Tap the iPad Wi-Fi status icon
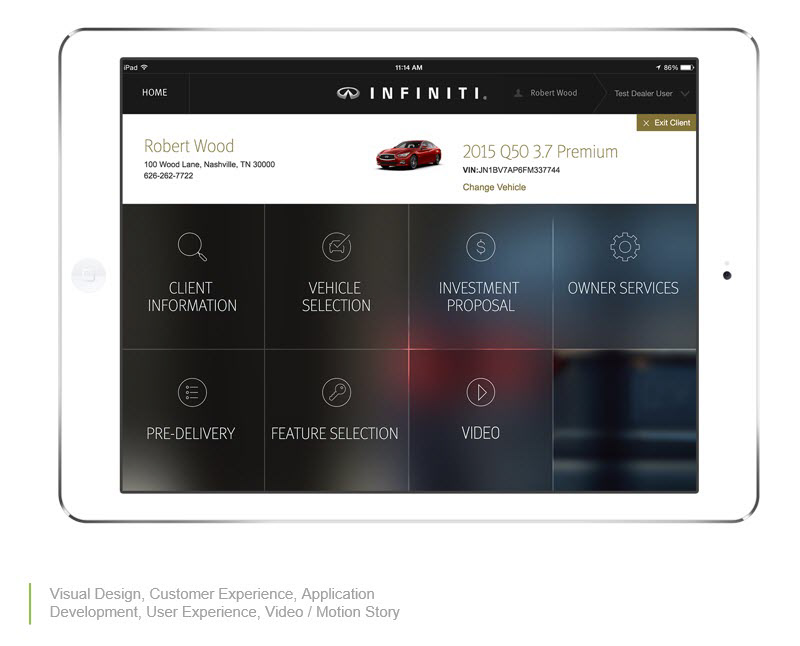The height and width of the screenshot is (646, 800). click(144, 67)
